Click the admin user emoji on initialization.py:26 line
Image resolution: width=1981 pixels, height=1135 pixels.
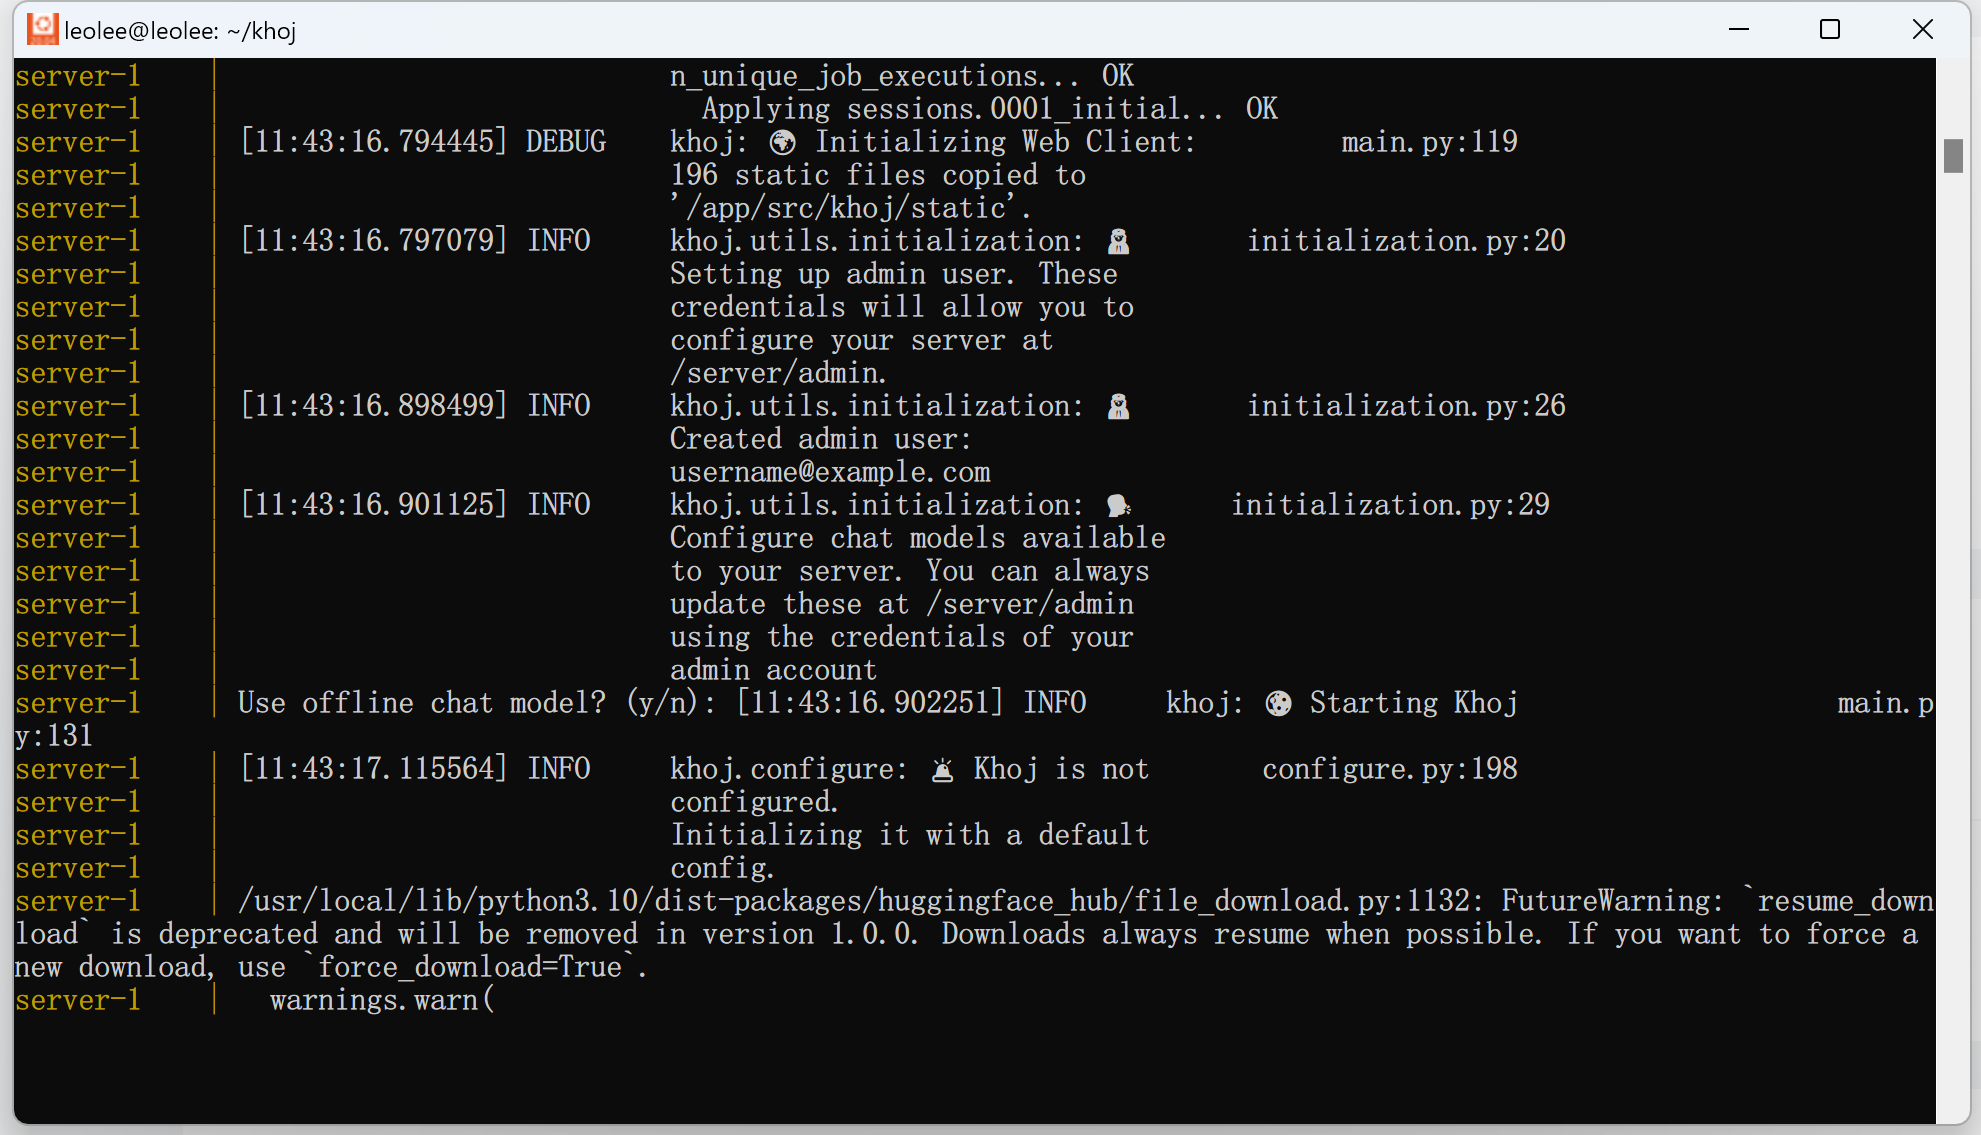coord(1119,406)
